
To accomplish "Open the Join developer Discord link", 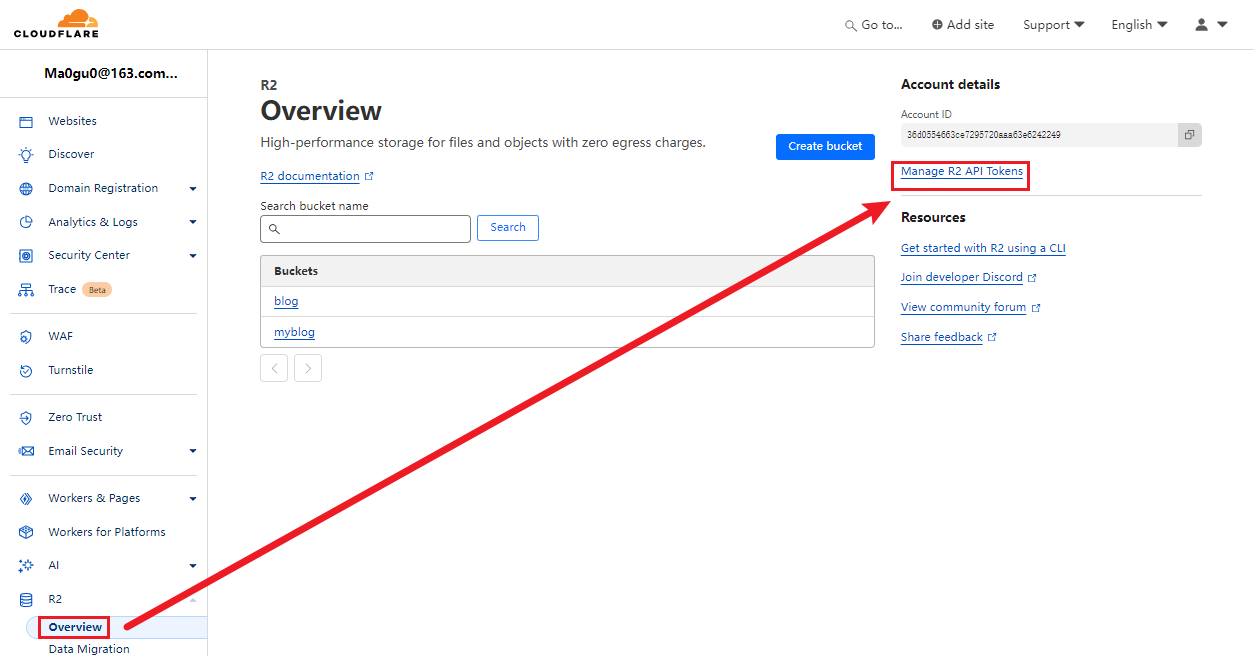I will [x=962, y=277].
